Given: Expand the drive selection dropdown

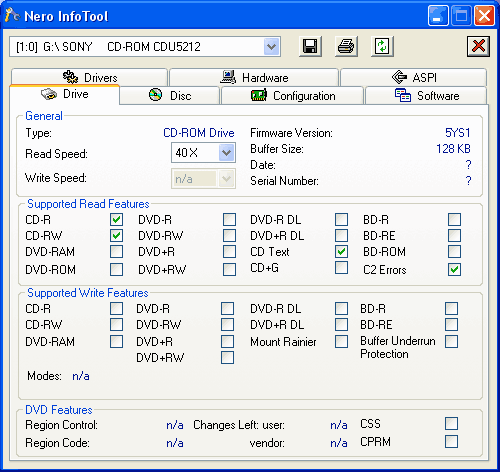Looking at the screenshot, I should coord(271,46).
